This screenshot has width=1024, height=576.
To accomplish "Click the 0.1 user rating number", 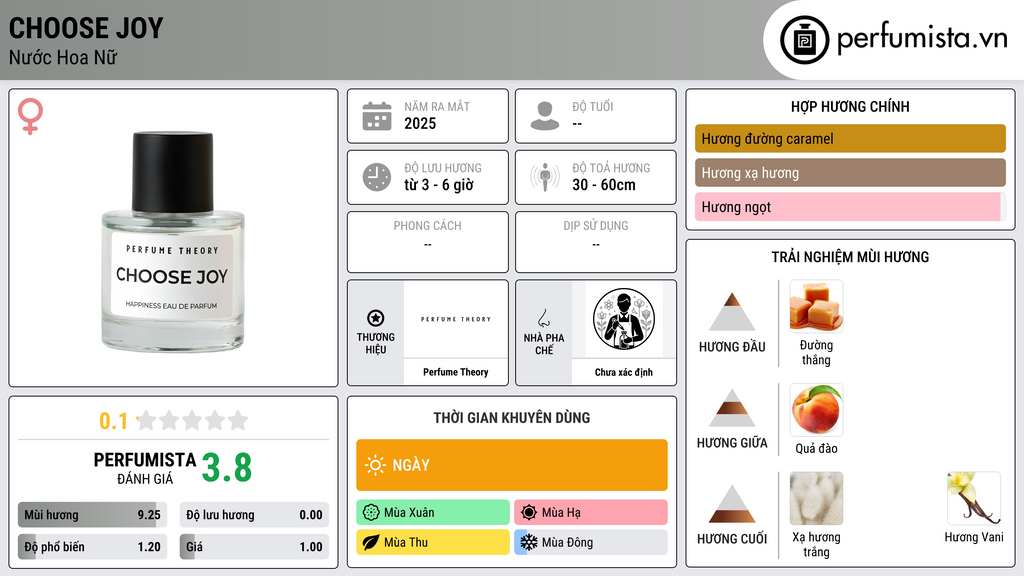I will [113, 421].
